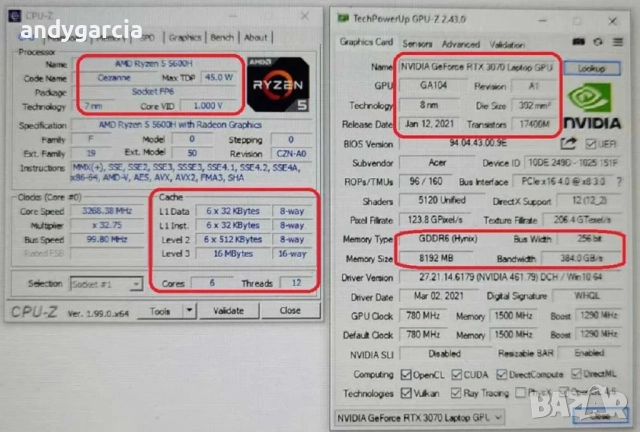Open the Socket #1 selection dropdown
This screenshot has width=640, height=432.
[x=107, y=284]
